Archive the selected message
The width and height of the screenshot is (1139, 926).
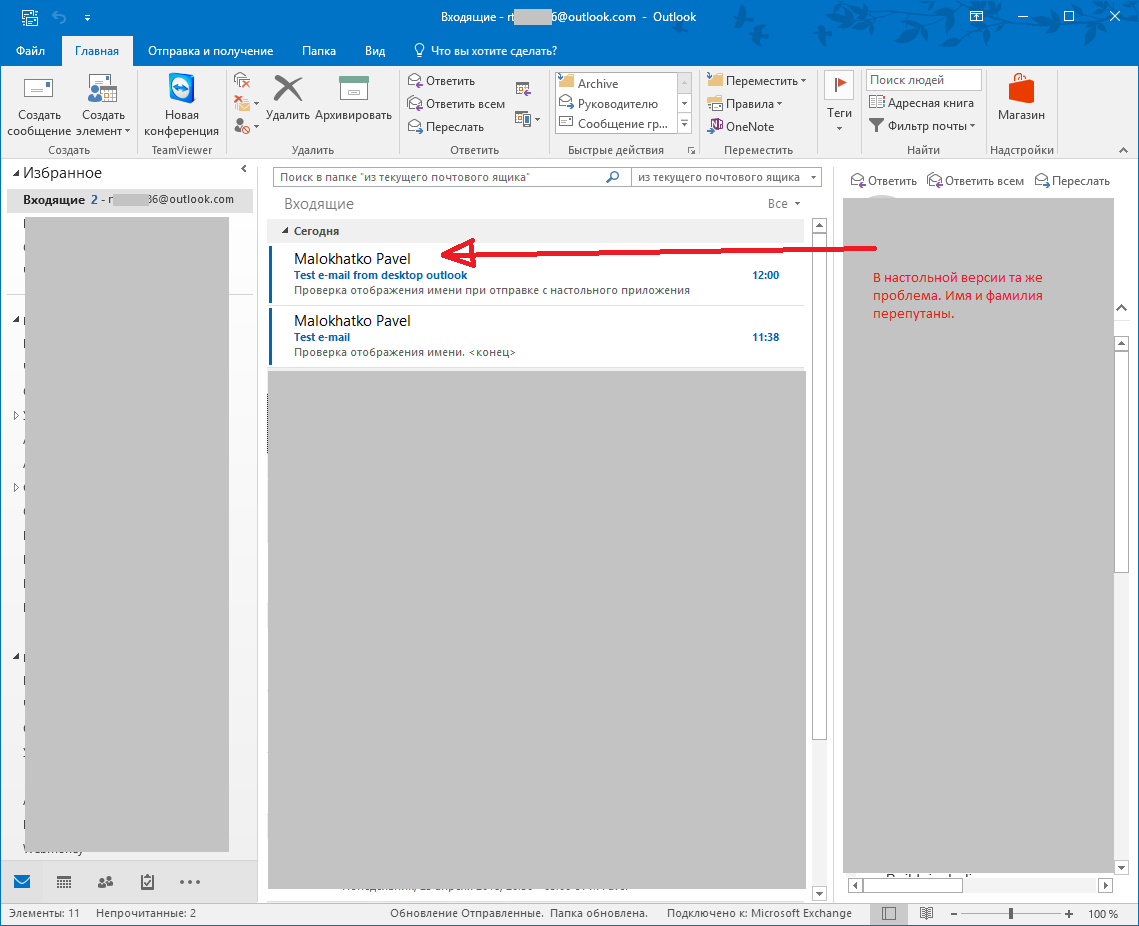[354, 97]
